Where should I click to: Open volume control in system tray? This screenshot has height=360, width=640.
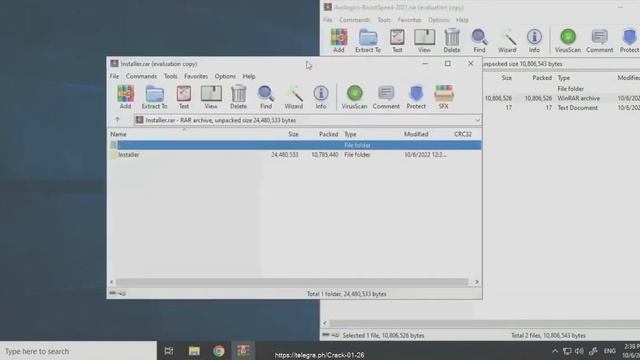(579, 351)
